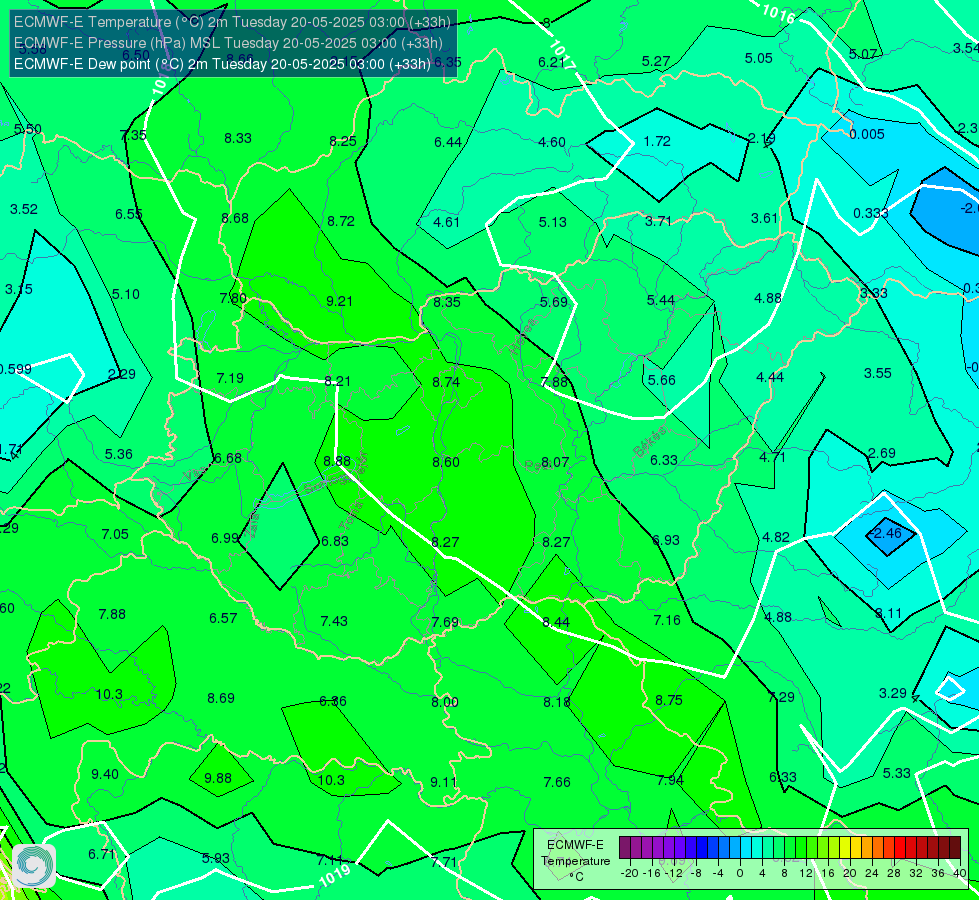Click the 8.75 dew point value
Image resolution: width=979 pixels, height=900 pixels.
pos(669,700)
